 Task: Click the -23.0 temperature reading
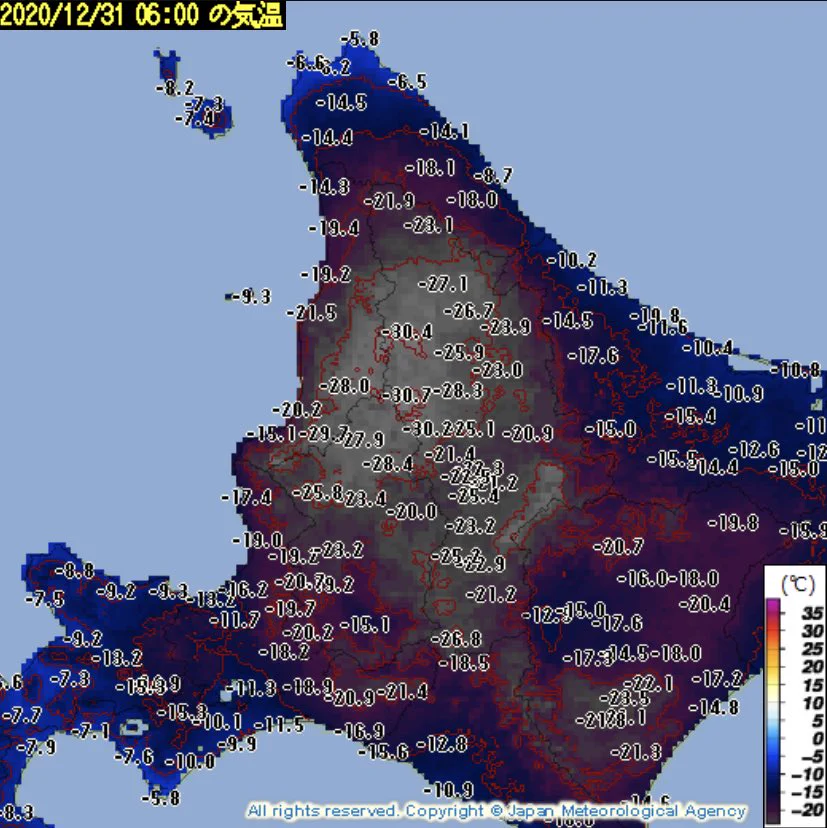498,370
